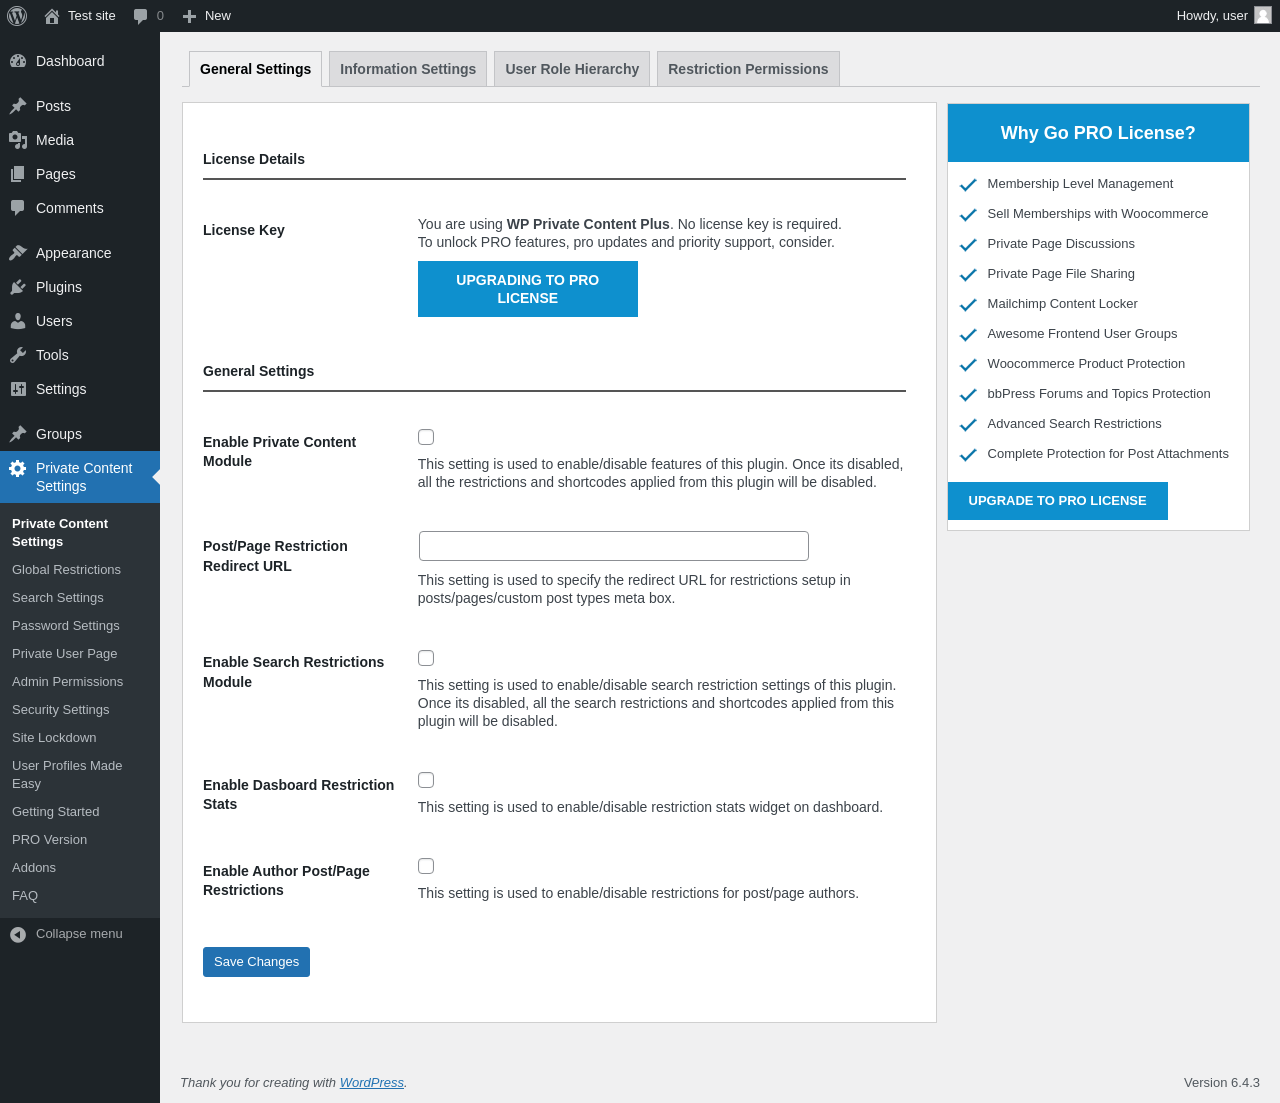The width and height of the screenshot is (1280, 1103).
Task: Click Howdy, user account text
Action: pos(1212,16)
